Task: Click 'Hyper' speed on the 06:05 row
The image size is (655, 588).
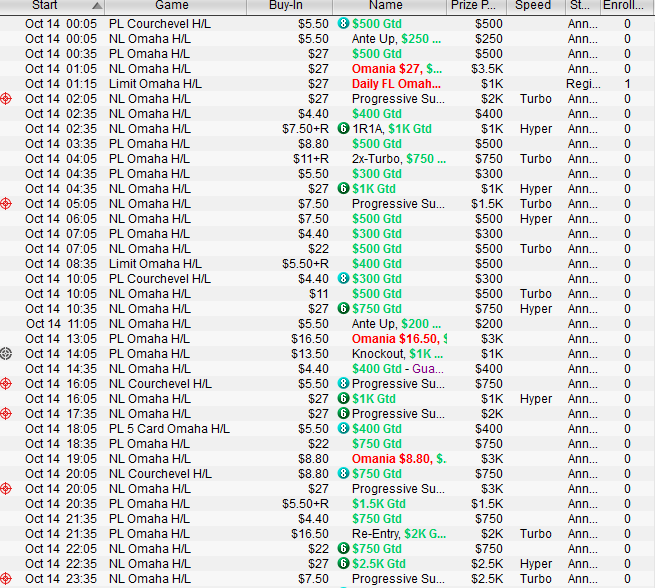Action: 536,219
